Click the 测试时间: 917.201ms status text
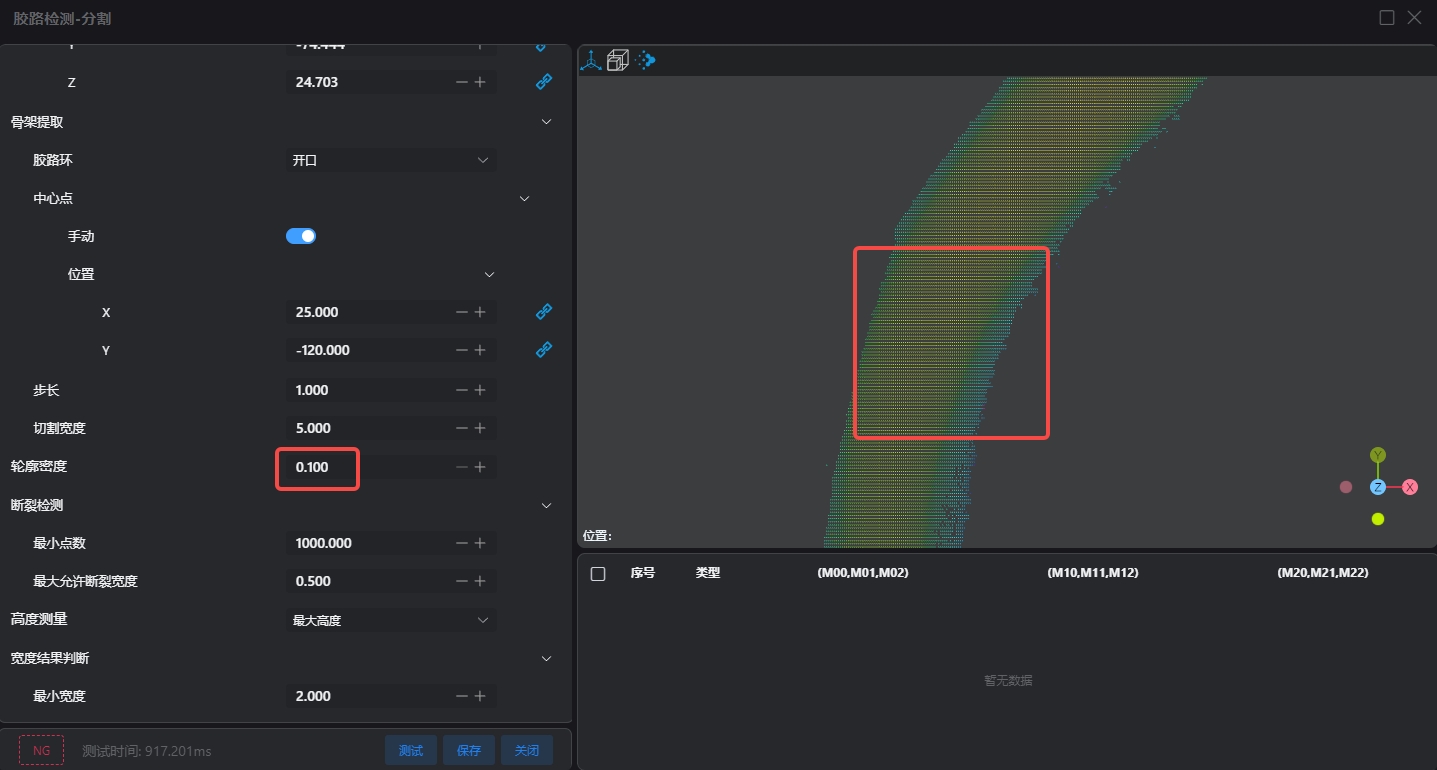Image resolution: width=1437 pixels, height=770 pixels. pos(146,751)
